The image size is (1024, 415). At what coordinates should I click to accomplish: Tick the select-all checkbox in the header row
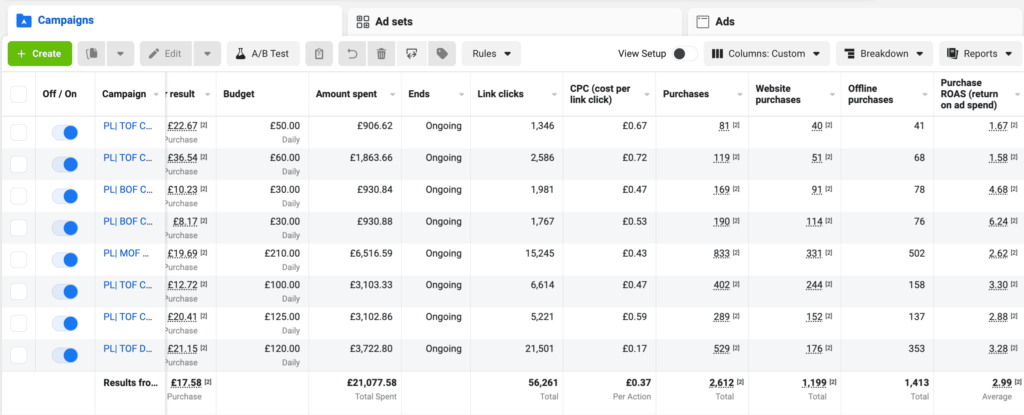[x=19, y=94]
